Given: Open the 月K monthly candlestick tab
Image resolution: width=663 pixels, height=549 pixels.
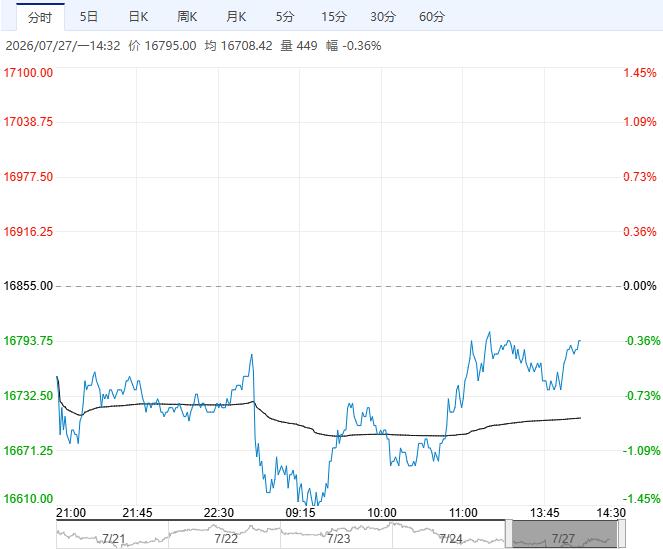Looking at the screenshot, I should coord(236,16).
